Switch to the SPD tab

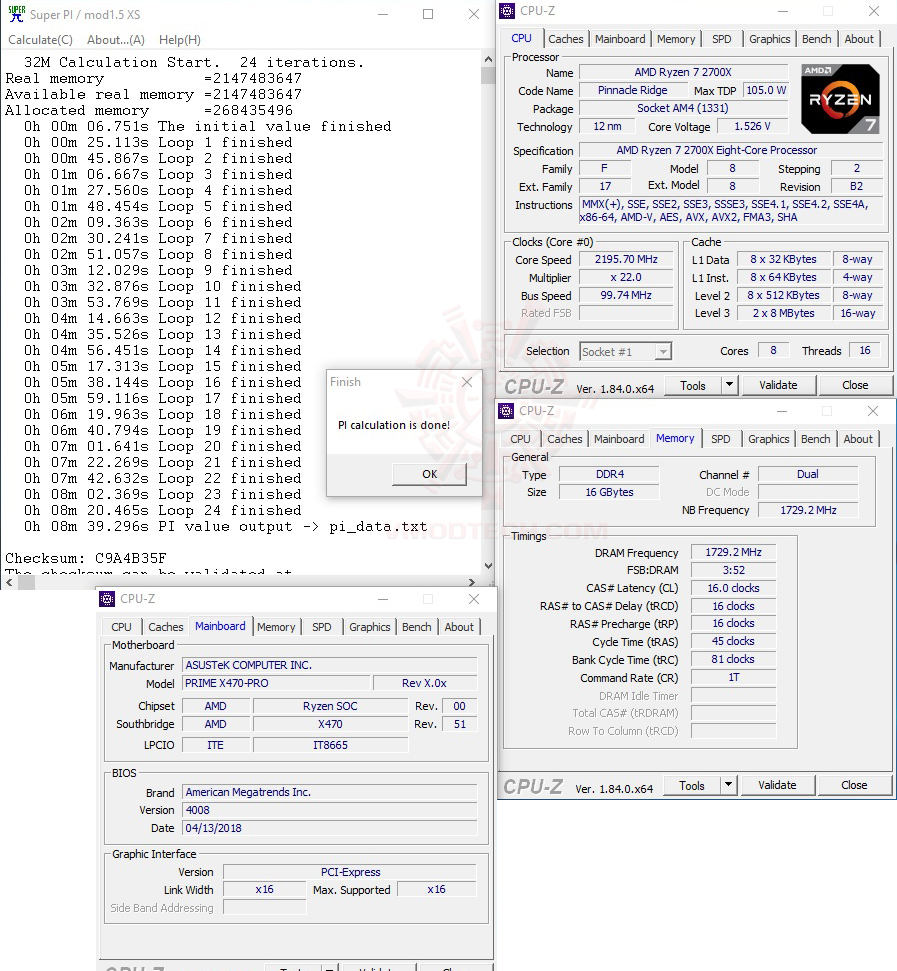pyautogui.click(x=723, y=38)
